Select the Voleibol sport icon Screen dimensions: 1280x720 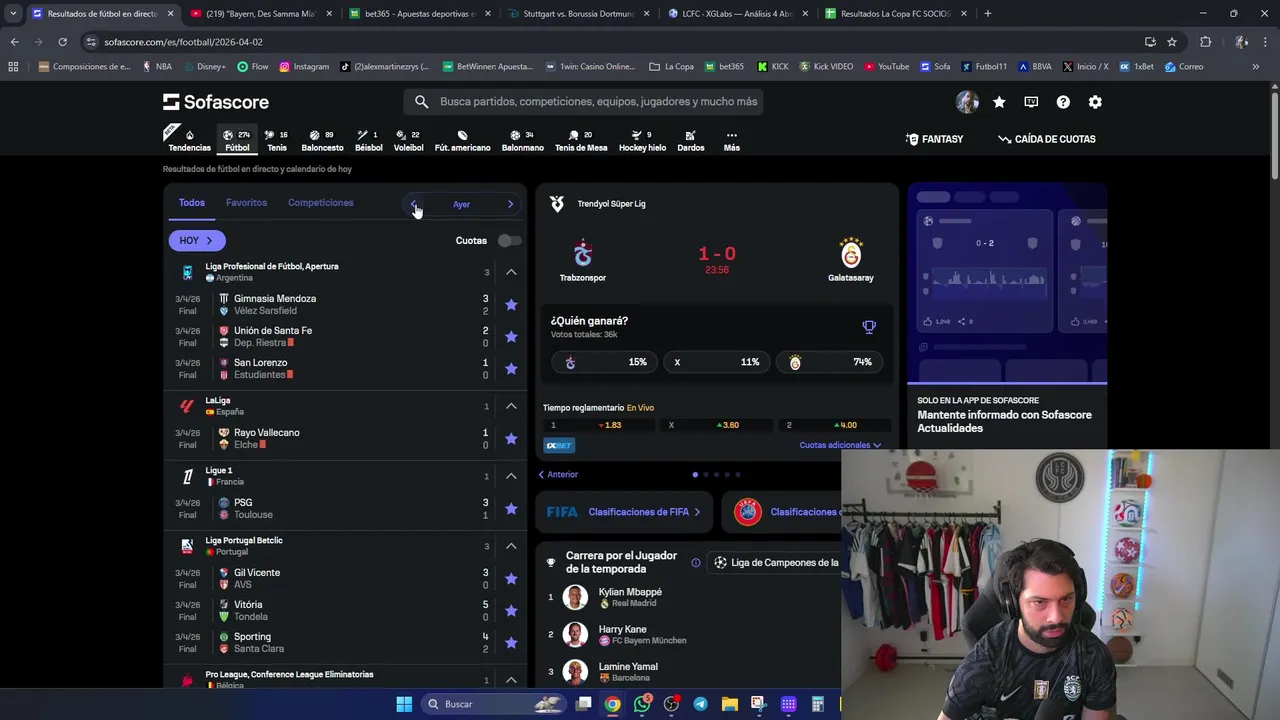tap(408, 140)
